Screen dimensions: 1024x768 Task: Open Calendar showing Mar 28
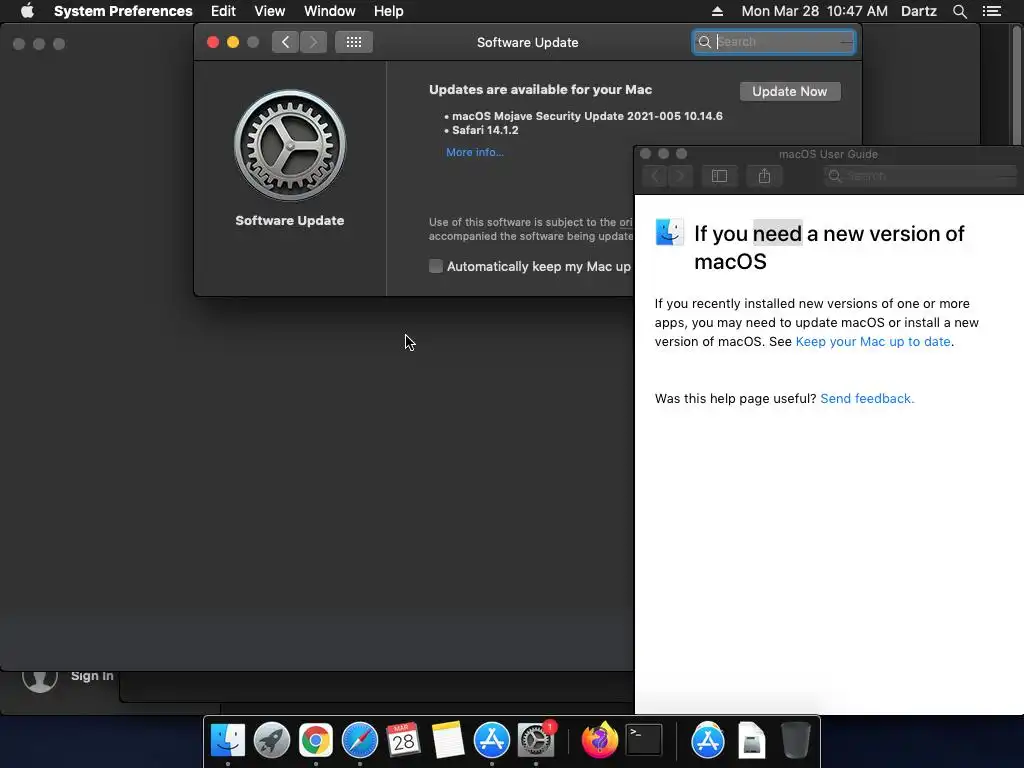pyautogui.click(x=404, y=740)
